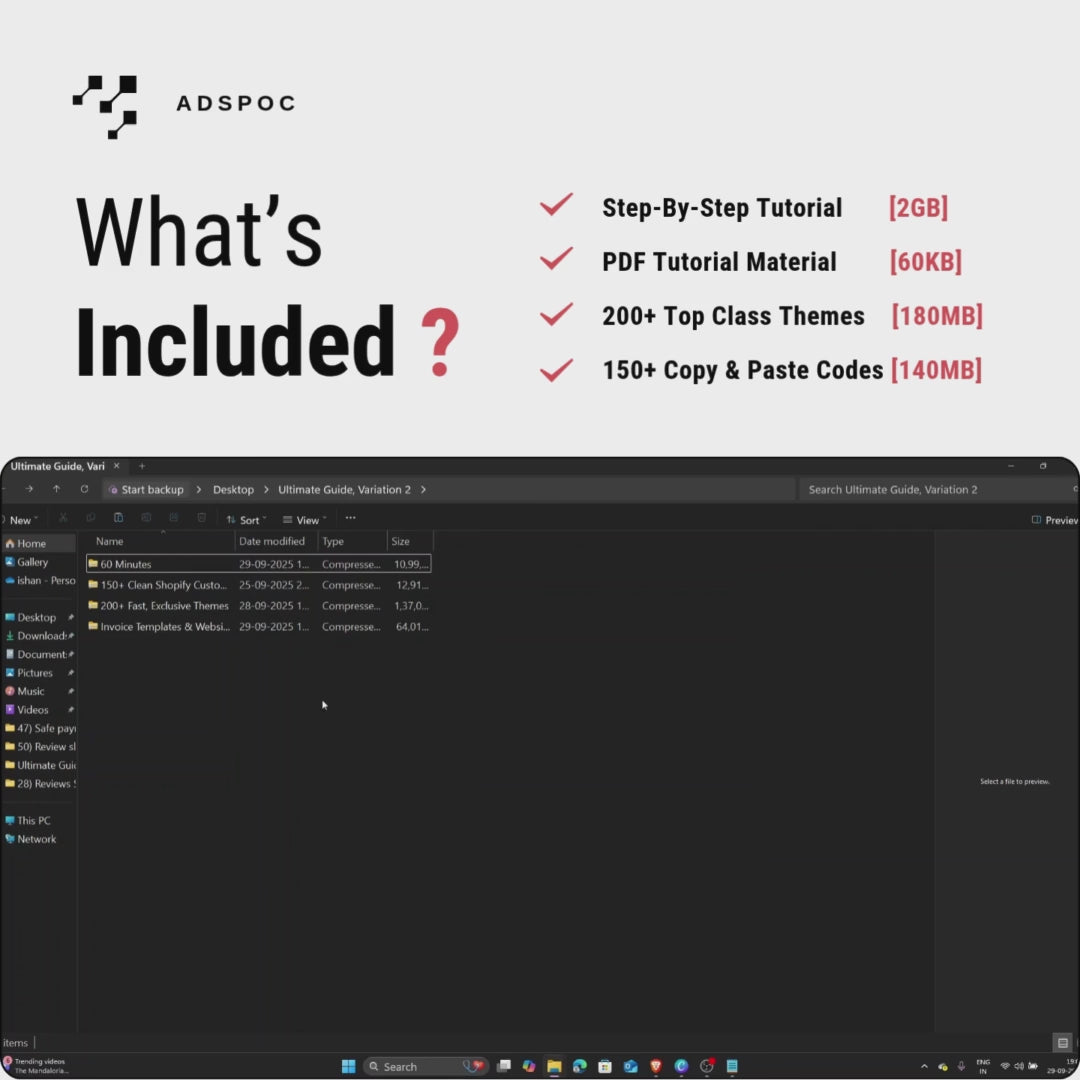Image resolution: width=1080 pixels, height=1080 pixels.
Task: Click the Forward navigation arrow
Action: tap(29, 489)
